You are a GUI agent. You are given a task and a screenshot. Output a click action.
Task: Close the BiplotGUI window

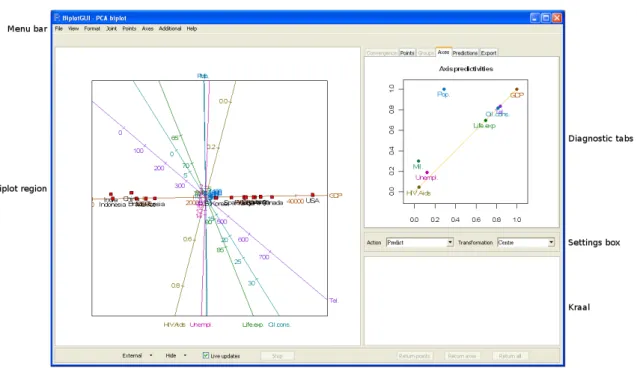(557, 18)
